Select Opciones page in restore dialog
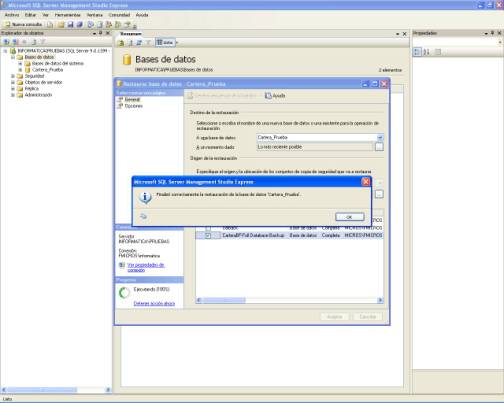This screenshot has width=504, height=403. (133, 106)
